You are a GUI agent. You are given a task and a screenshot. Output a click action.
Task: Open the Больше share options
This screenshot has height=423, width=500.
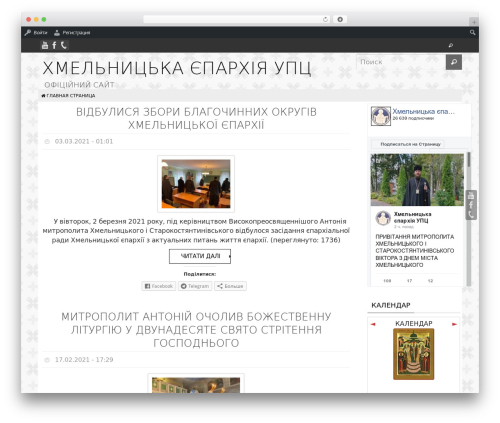(x=230, y=286)
